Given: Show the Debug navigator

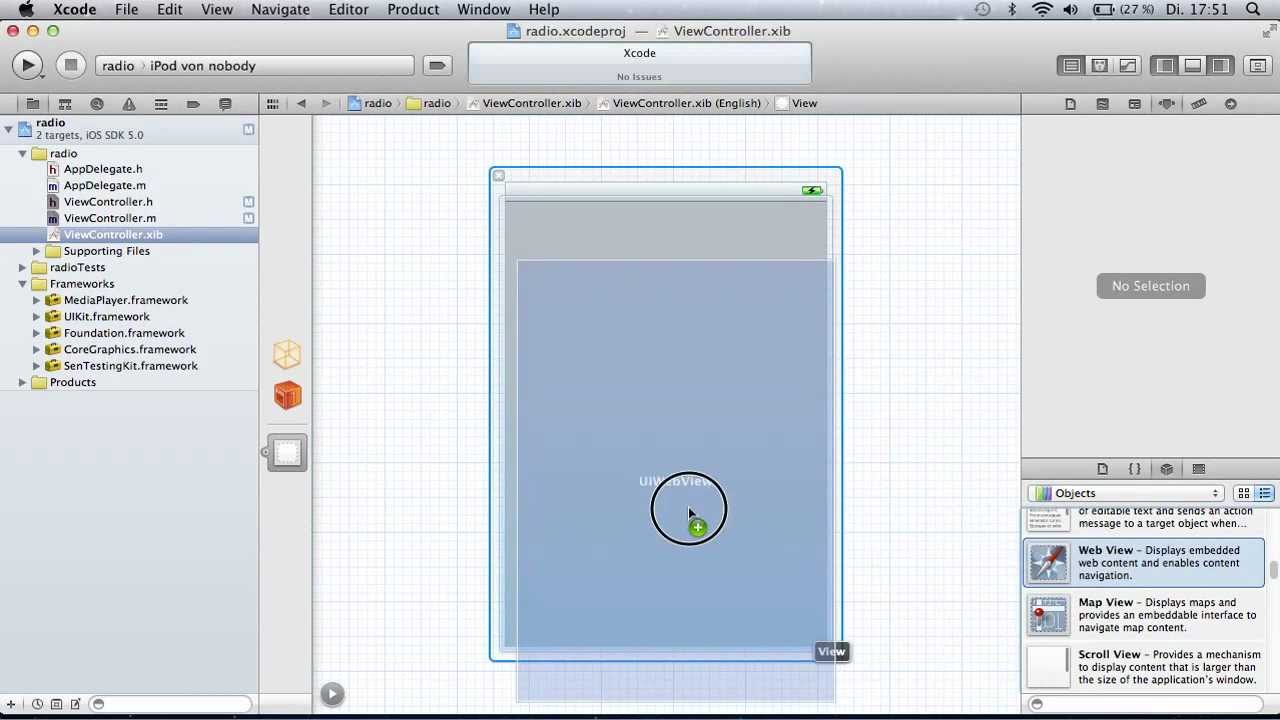Looking at the screenshot, I should click(x=161, y=104).
